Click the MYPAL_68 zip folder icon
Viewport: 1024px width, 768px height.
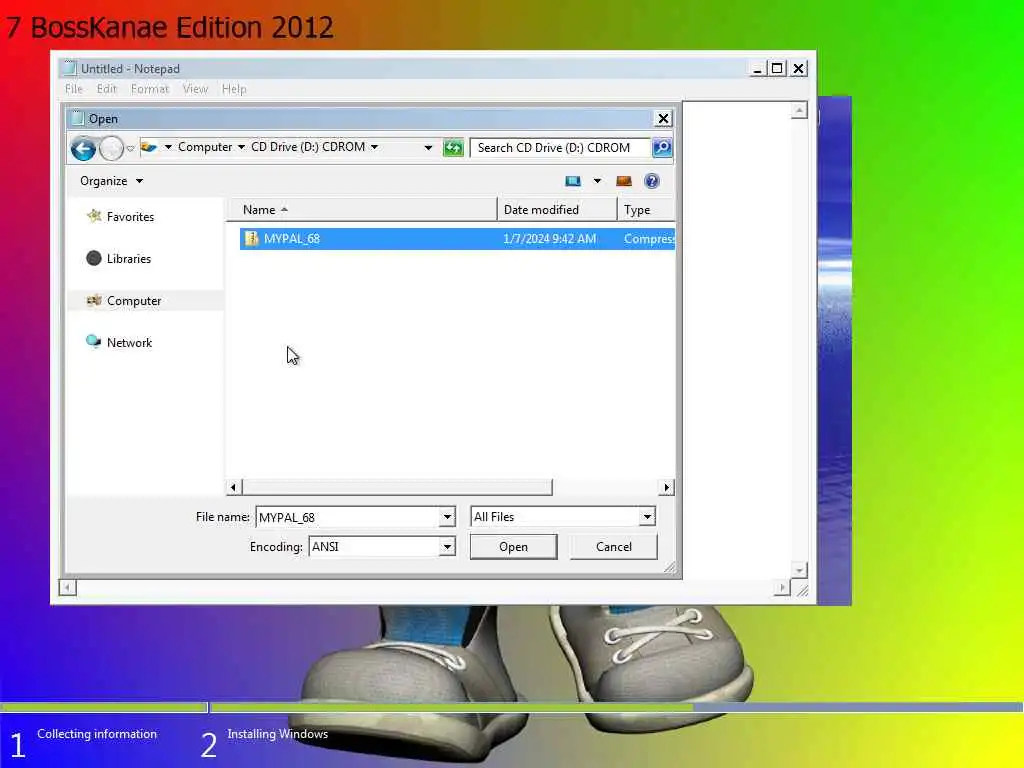pyautogui.click(x=251, y=239)
